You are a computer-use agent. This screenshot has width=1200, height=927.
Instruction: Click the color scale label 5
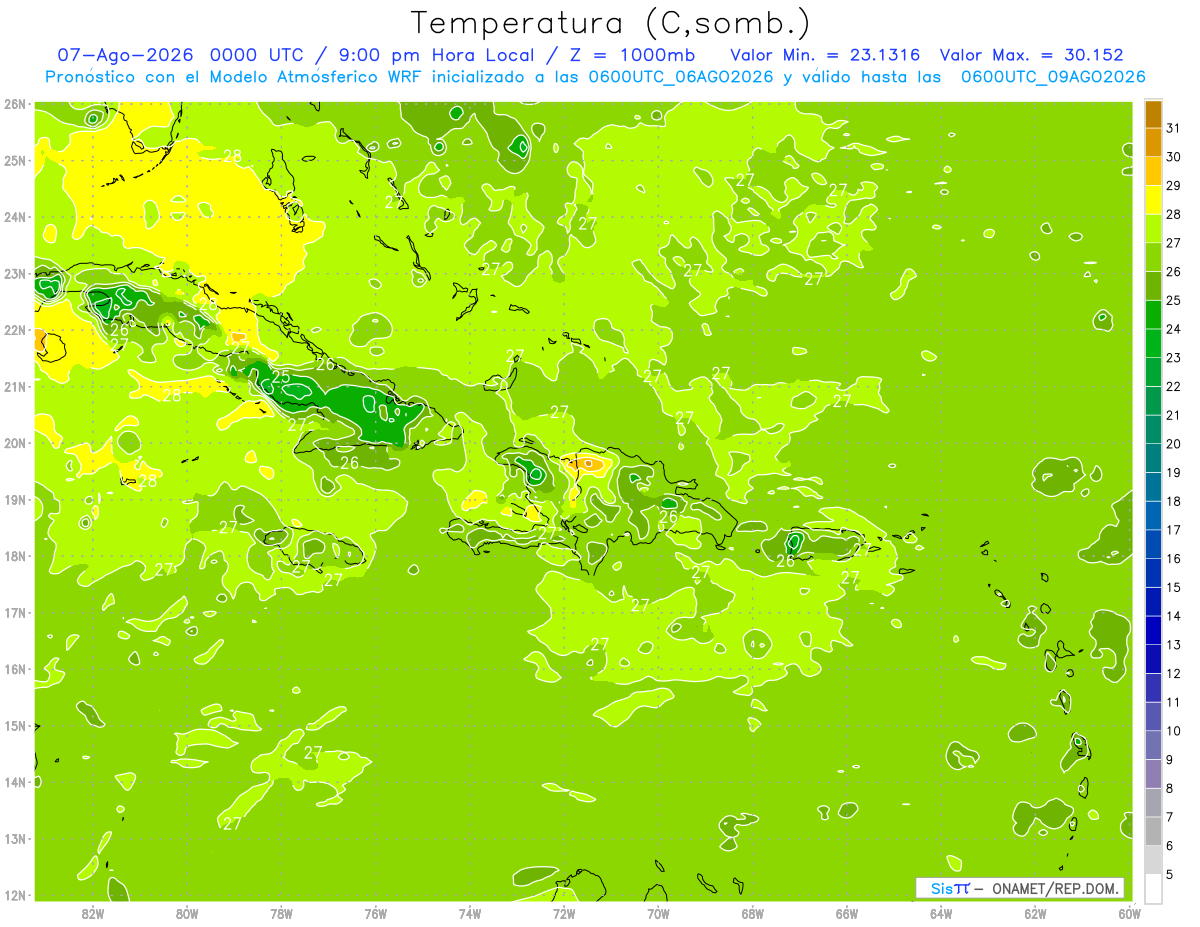tap(1170, 874)
